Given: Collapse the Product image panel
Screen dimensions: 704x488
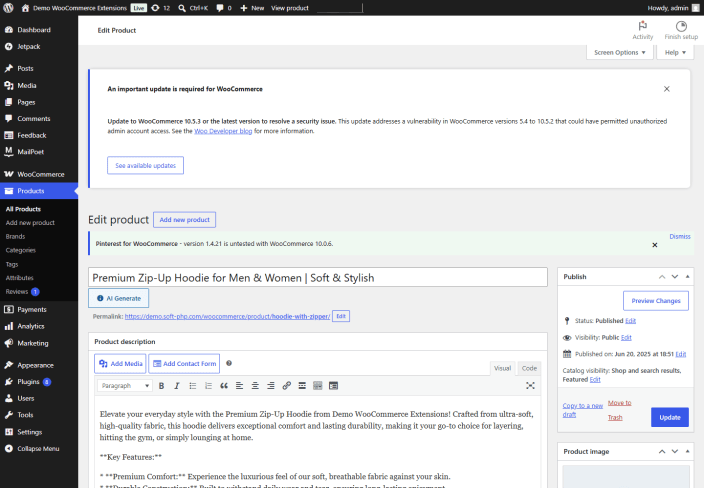Looking at the screenshot, I should [x=687, y=451].
